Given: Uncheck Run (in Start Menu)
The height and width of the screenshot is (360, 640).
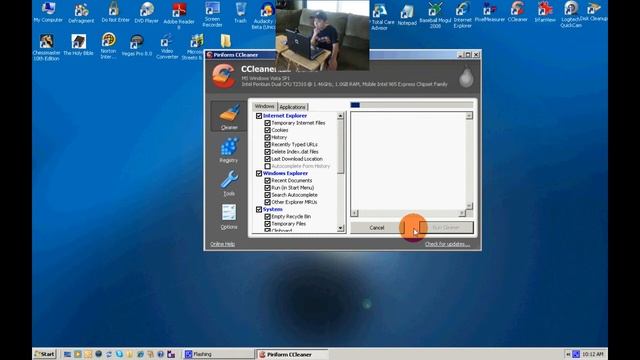Looking at the screenshot, I should 267,188.
